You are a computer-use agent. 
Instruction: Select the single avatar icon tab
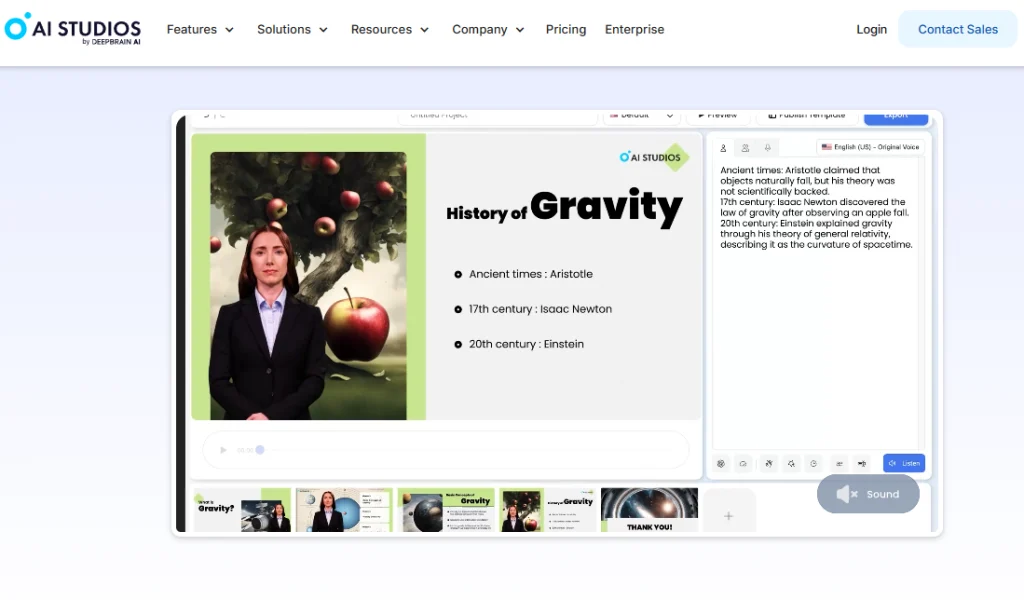coord(723,147)
